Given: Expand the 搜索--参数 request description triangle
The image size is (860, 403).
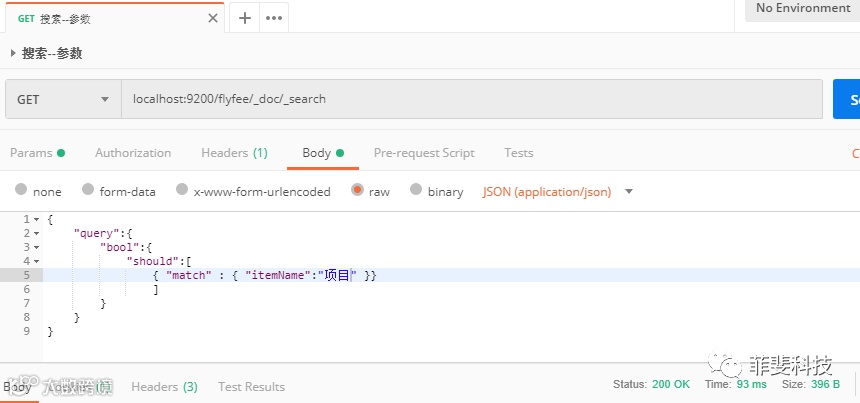Looking at the screenshot, I should [13, 53].
